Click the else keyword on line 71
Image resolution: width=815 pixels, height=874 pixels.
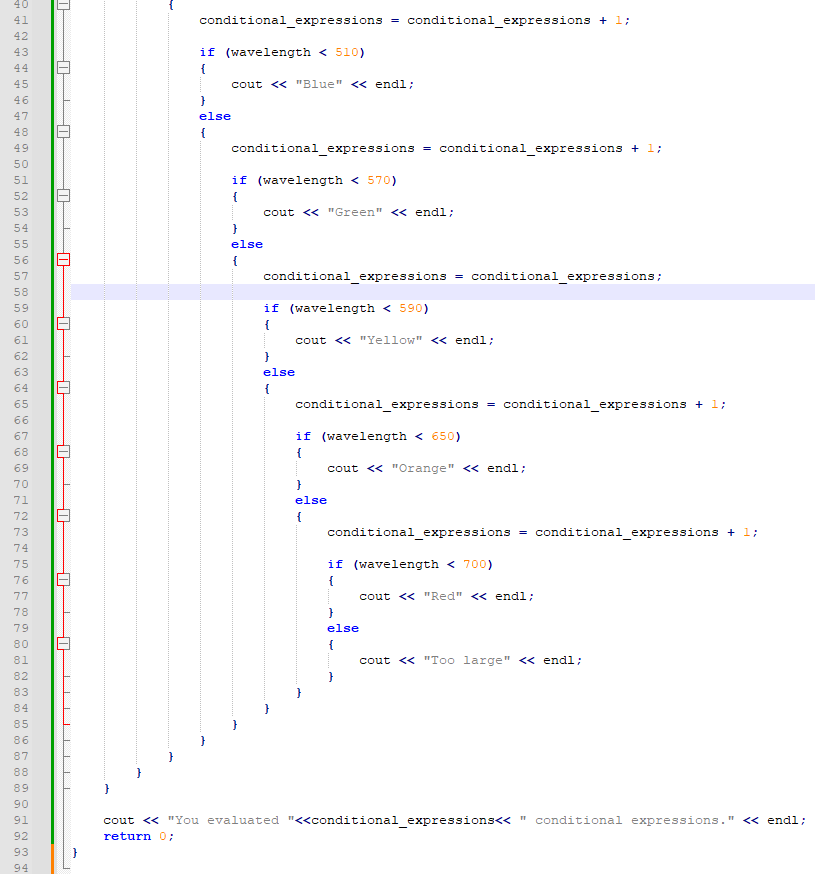tap(311, 500)
